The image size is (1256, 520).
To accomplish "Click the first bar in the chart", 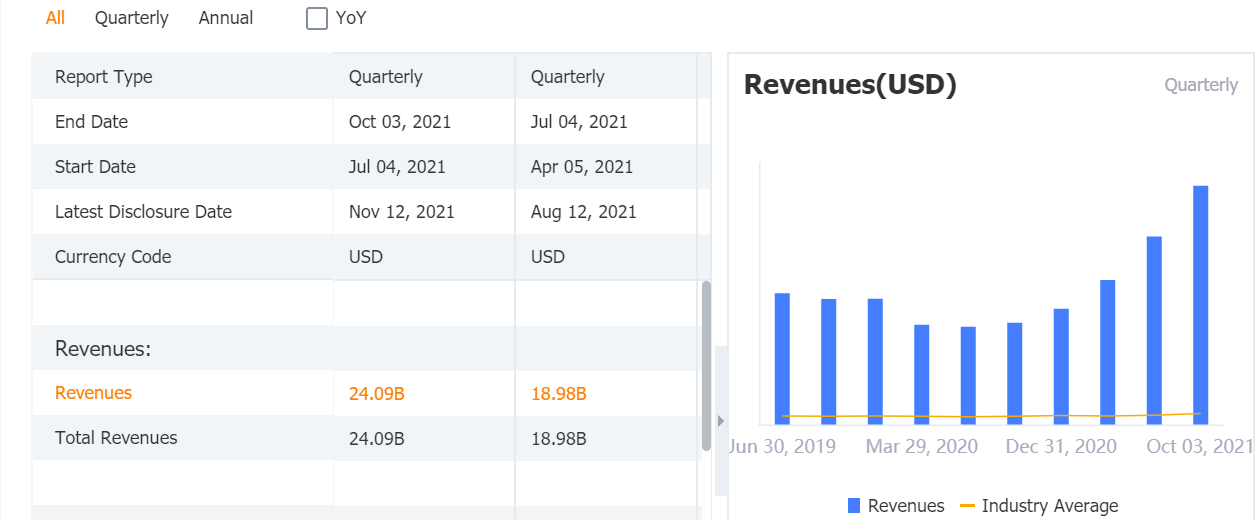I will click(782, 358).
